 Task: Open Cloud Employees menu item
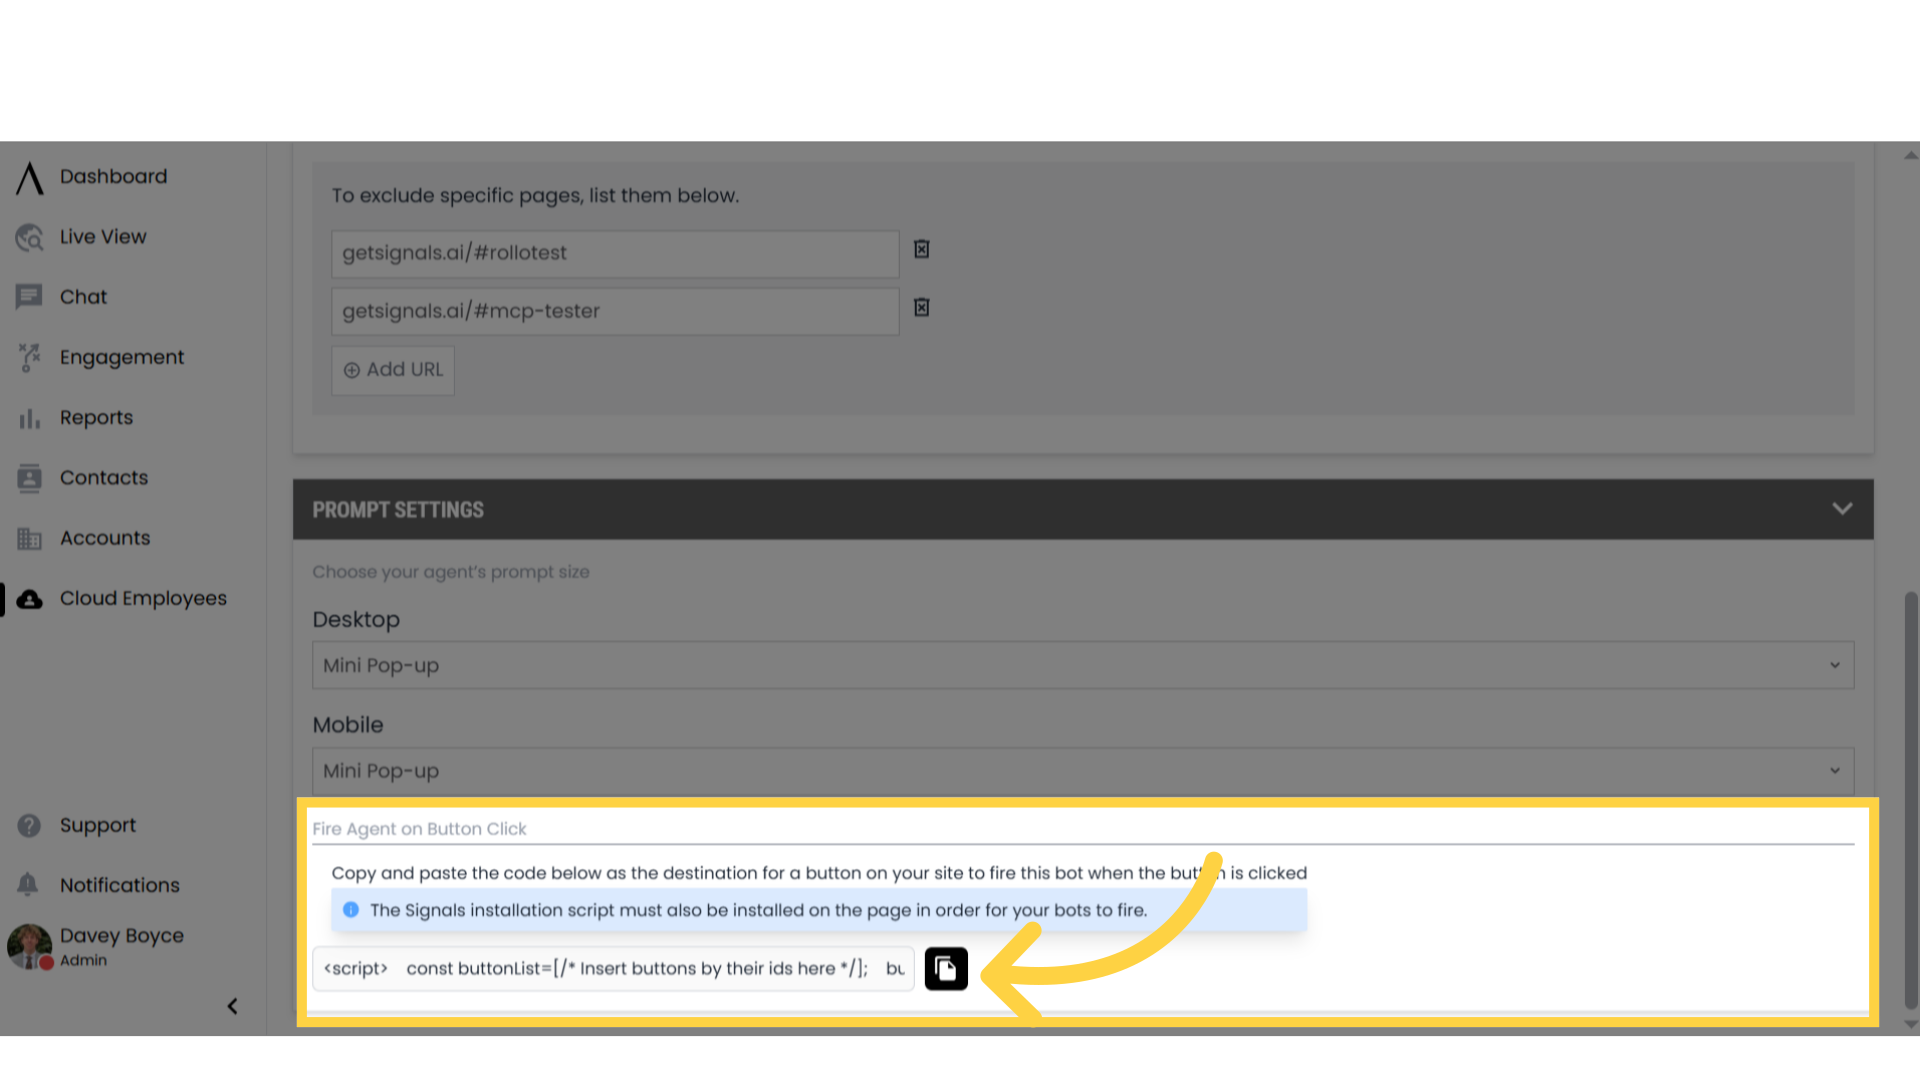click(143, 598)
